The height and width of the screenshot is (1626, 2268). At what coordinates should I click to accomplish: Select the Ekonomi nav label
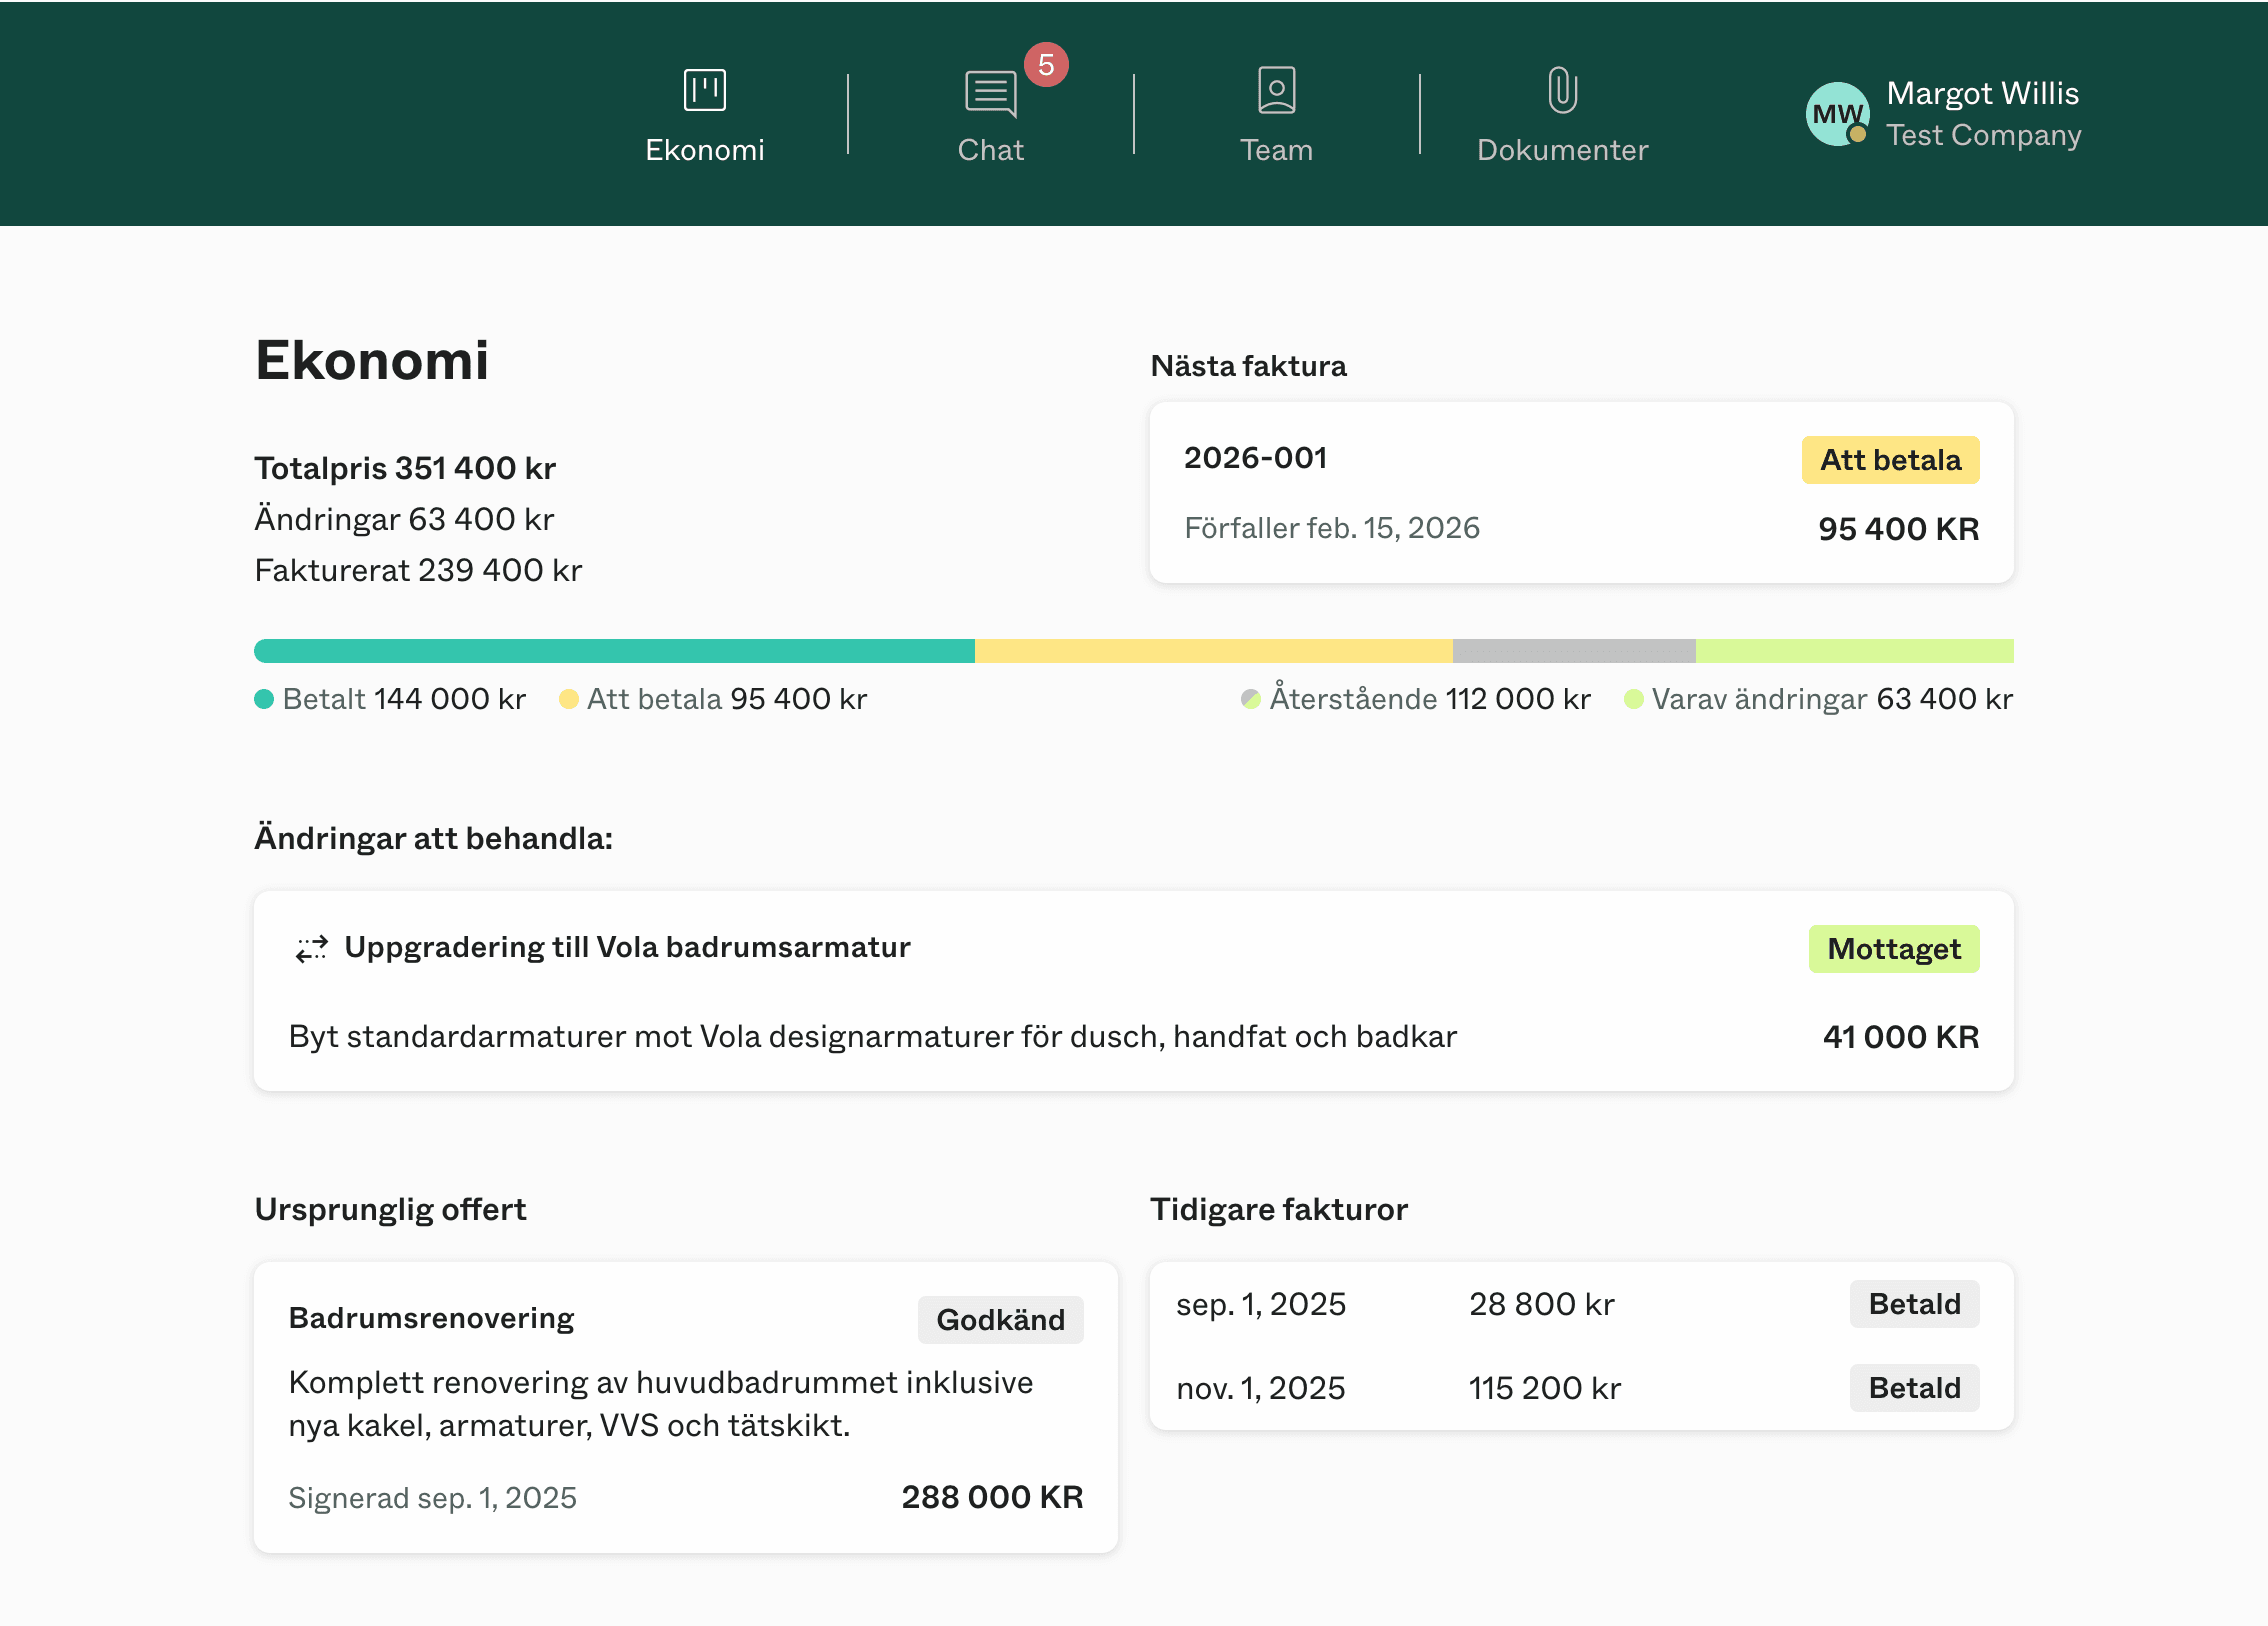tap(704, 150)
